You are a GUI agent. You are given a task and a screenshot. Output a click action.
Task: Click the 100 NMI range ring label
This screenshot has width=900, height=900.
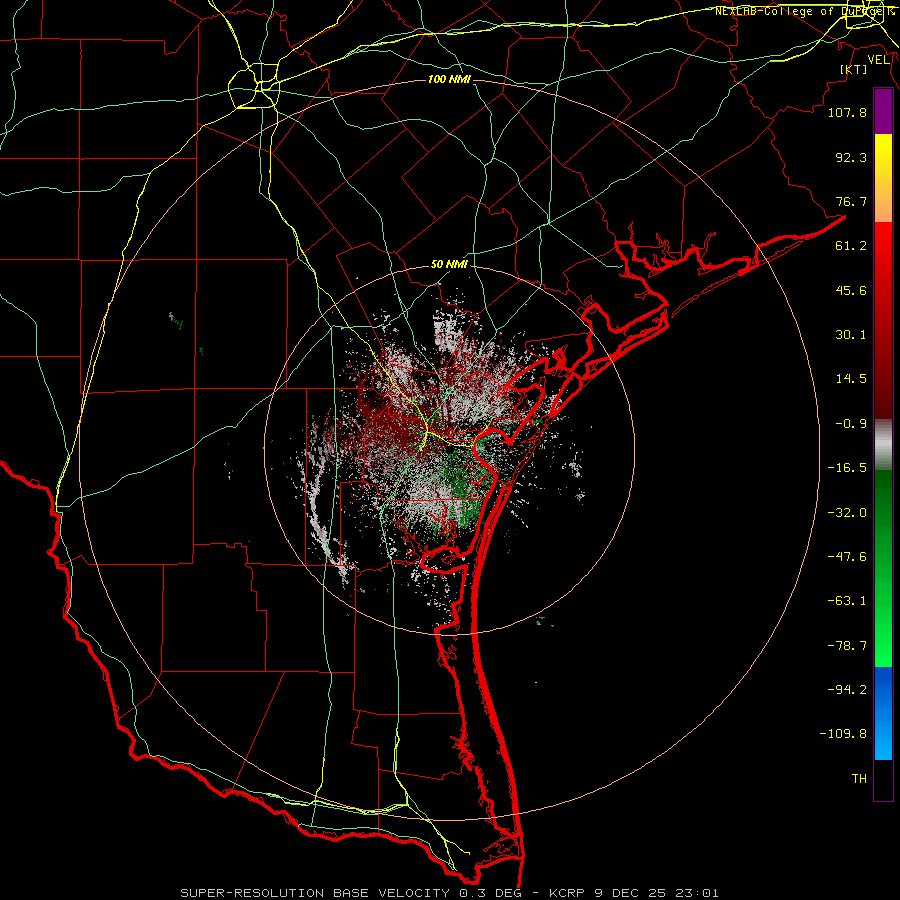click(x=449, y=79)
